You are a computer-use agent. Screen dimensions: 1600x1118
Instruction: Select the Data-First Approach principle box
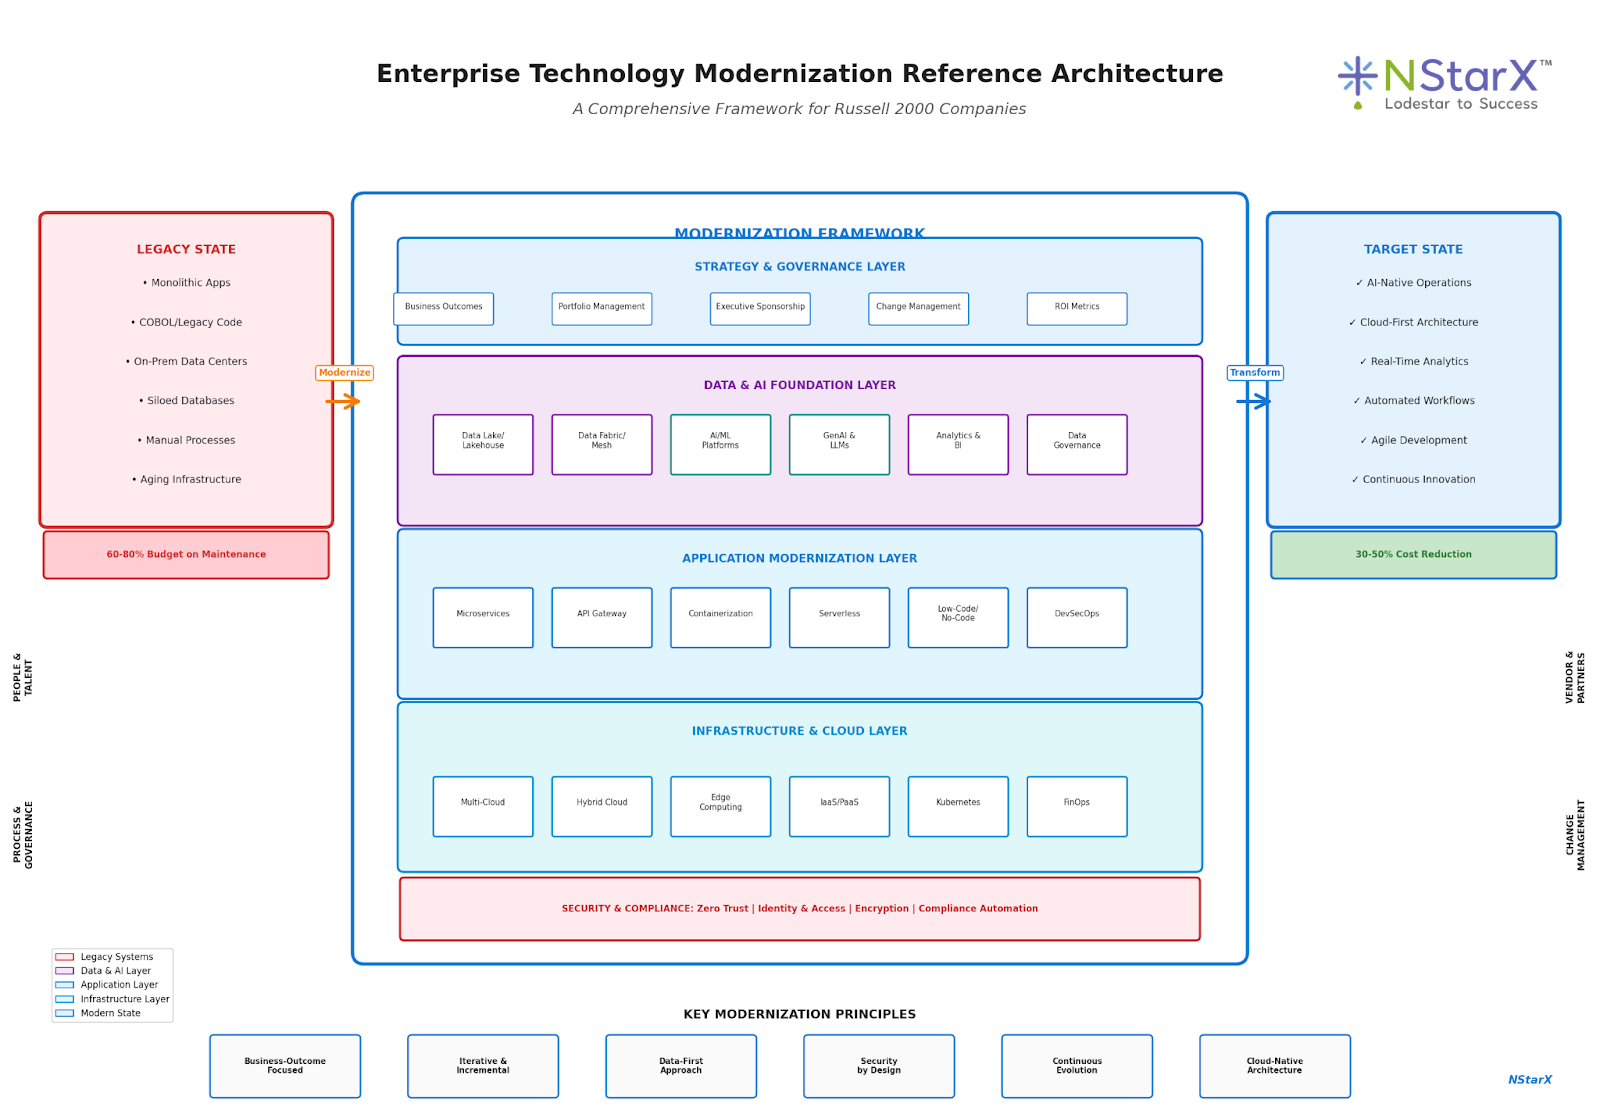click(x=681, y=1066)
